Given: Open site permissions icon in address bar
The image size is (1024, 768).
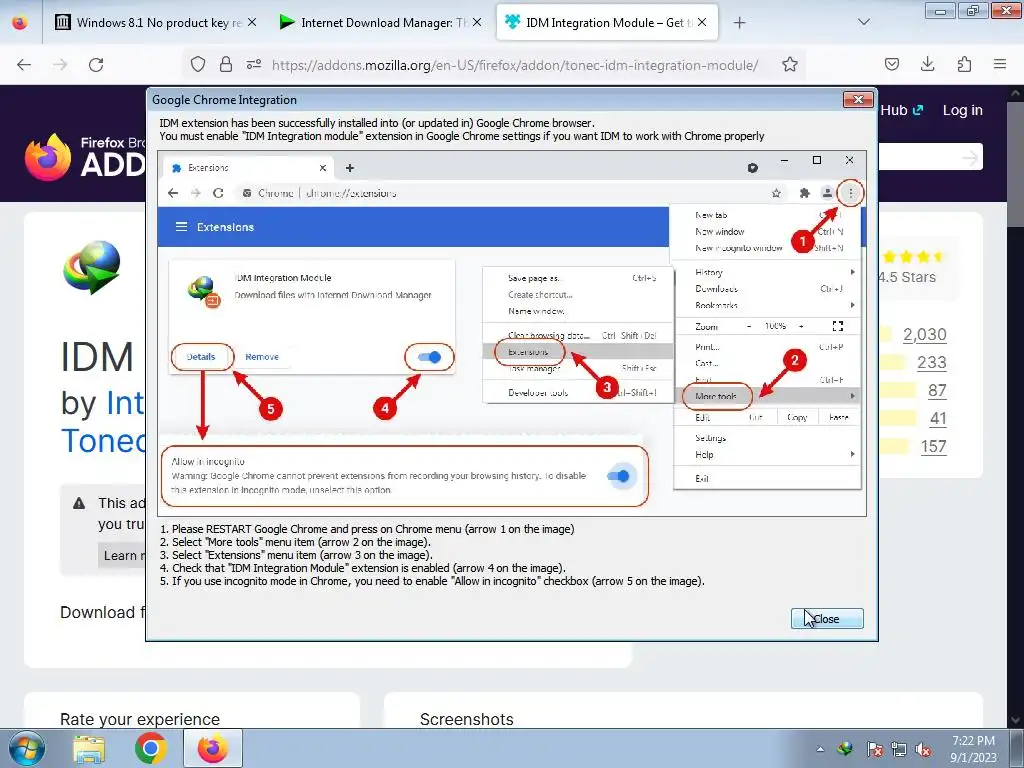Looking at the screenshot, I should 254,64.
